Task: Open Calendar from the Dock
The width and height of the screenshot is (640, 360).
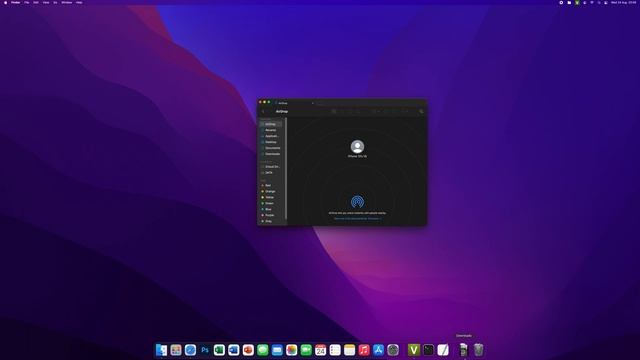Action: point(321,350)
